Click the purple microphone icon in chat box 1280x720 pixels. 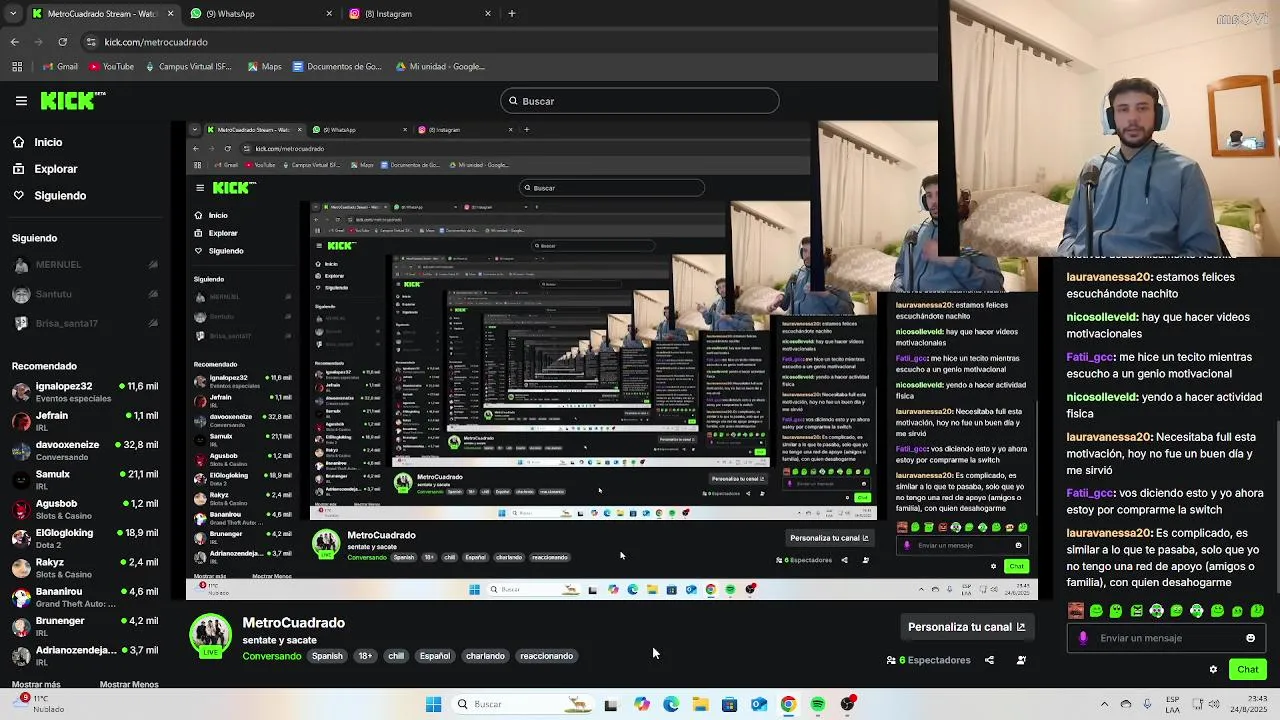1083,638
